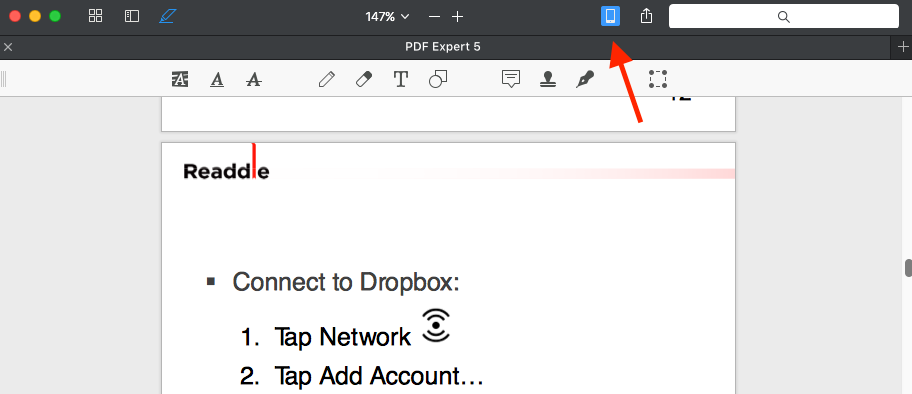Click the 'Tap Add Account…' step text
Screen dimensions: 912x394
click(379, 377)
